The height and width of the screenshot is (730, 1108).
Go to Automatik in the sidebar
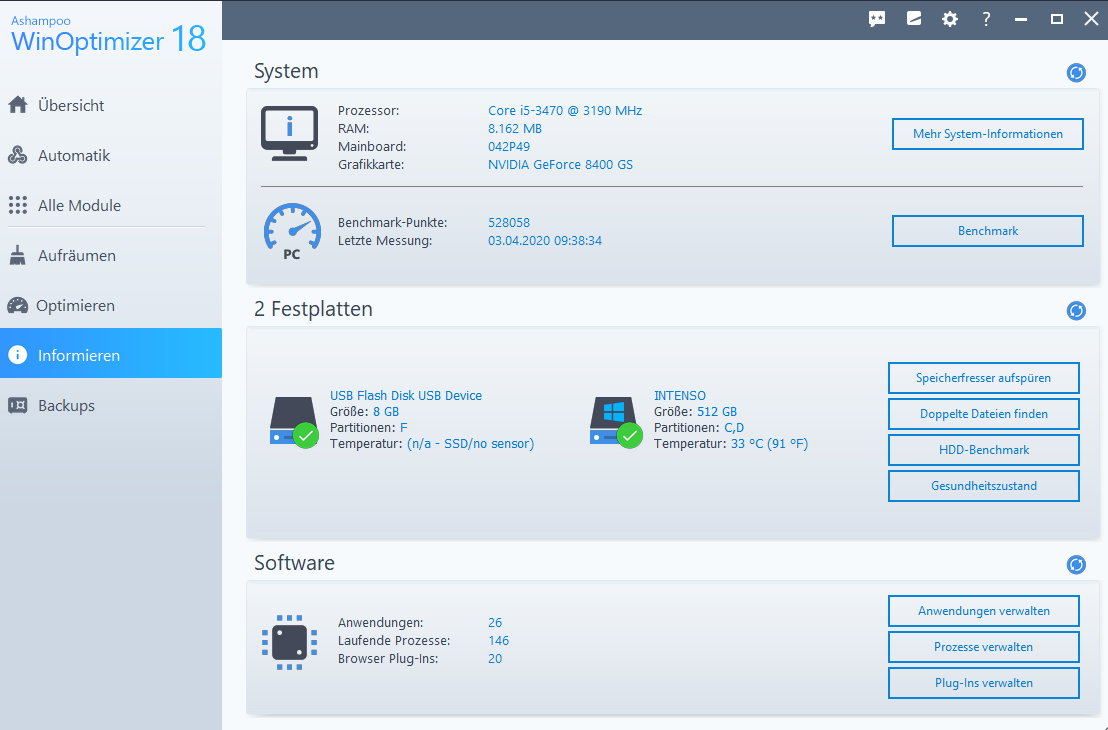[x=73, y=155]
